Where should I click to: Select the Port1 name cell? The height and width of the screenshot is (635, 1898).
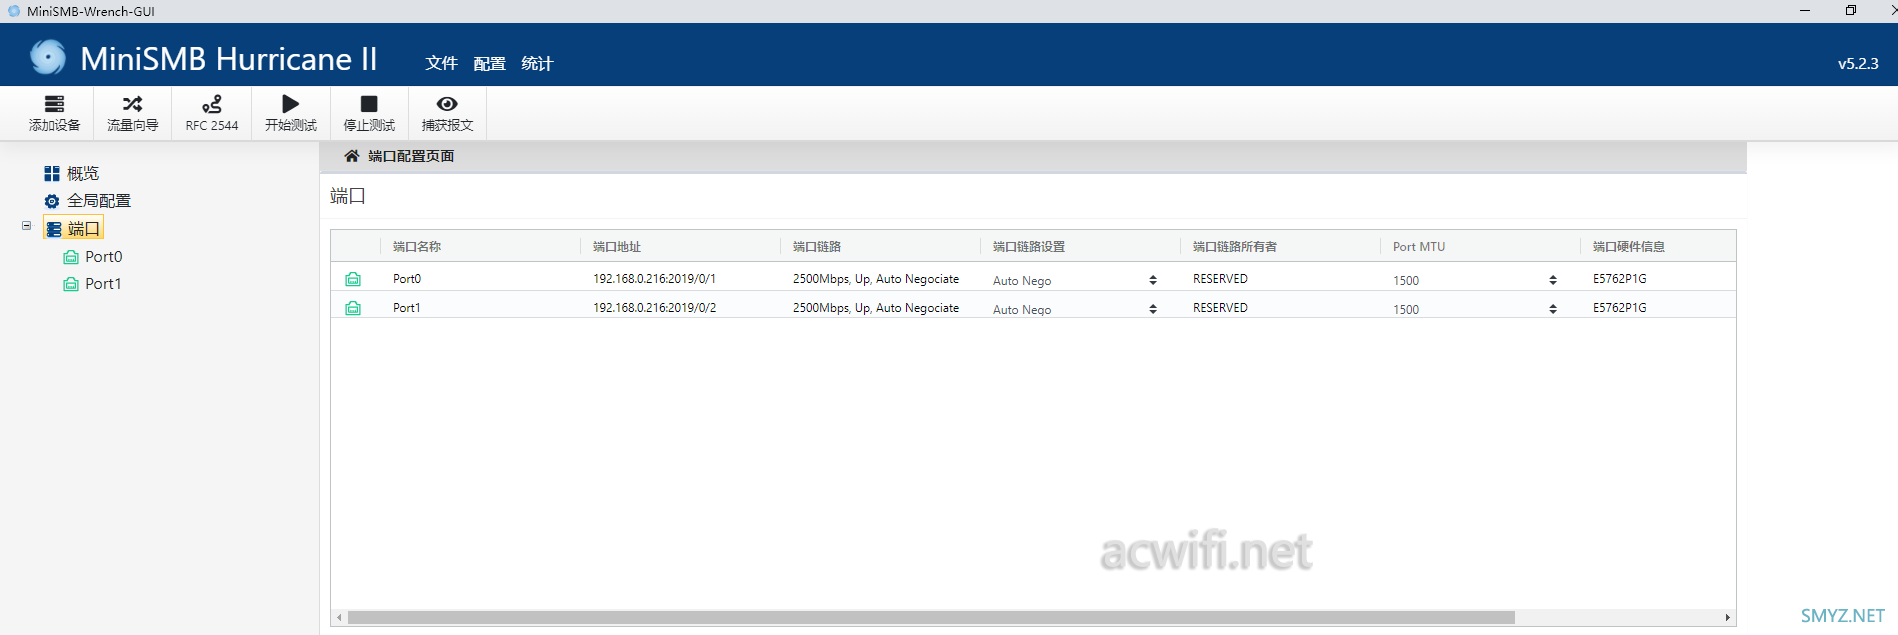407,308
